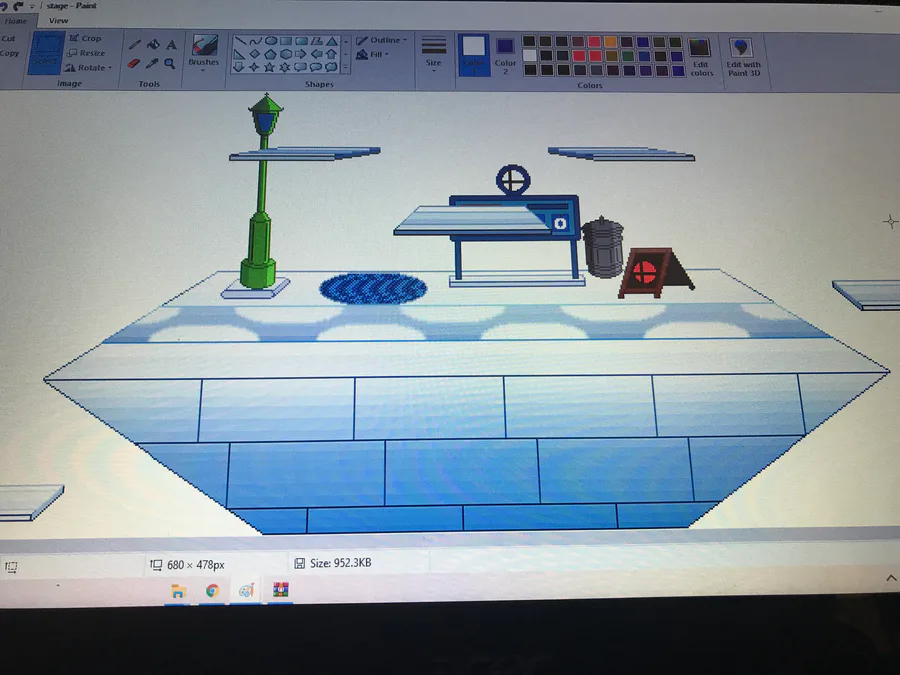Choose the Four-point star shape
Image resolution: width=900 pixels, height=675 pixels.
[x=254, y=68]
